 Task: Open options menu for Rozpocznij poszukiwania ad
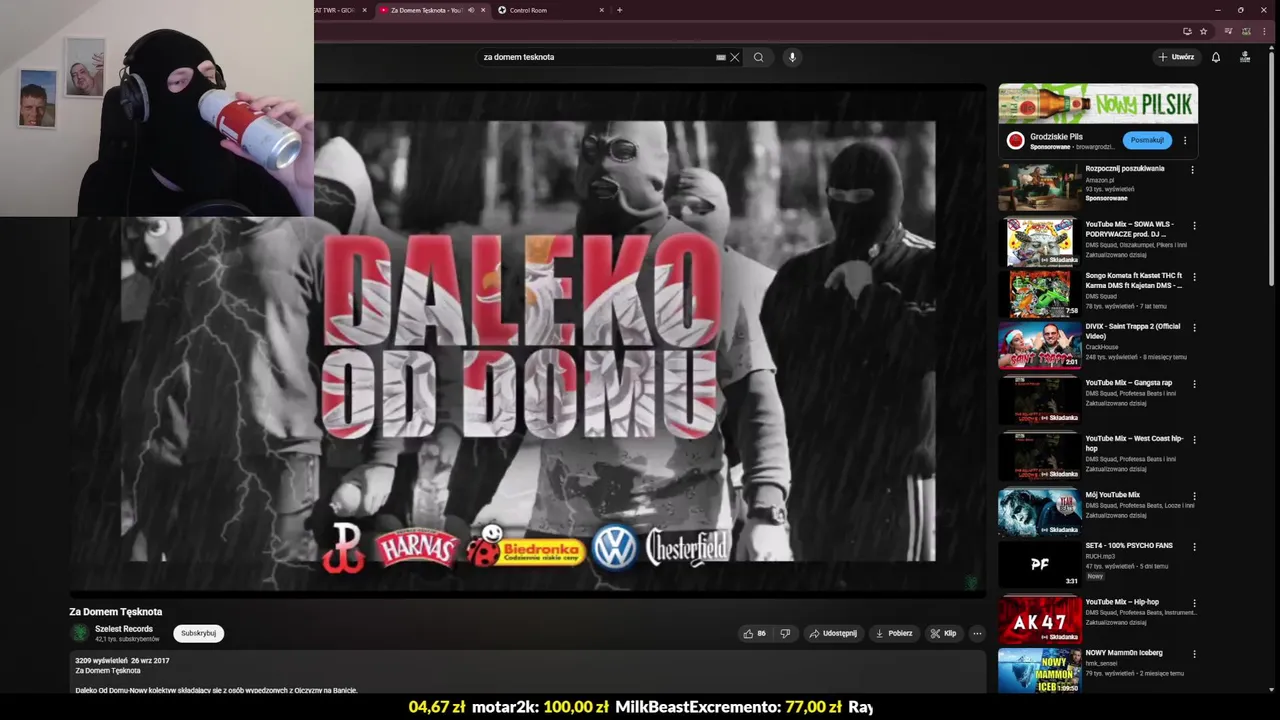click(1192, 170)
